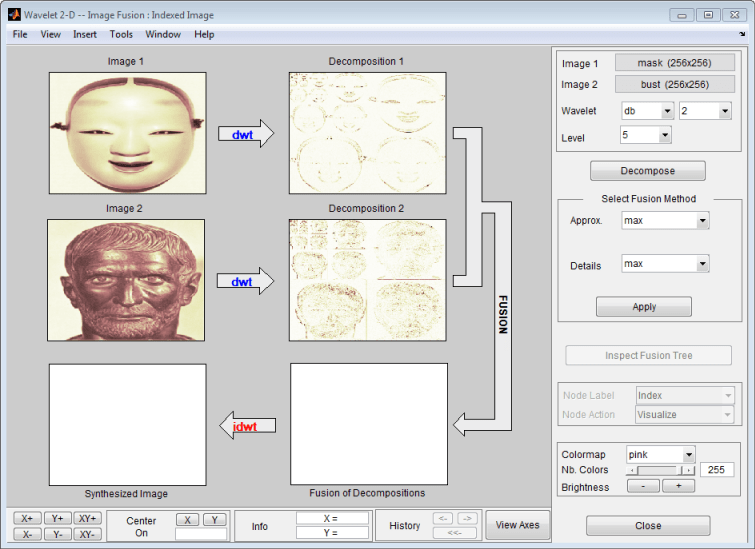Click the History <<- button
755x549 pixels.
(455, 533)
